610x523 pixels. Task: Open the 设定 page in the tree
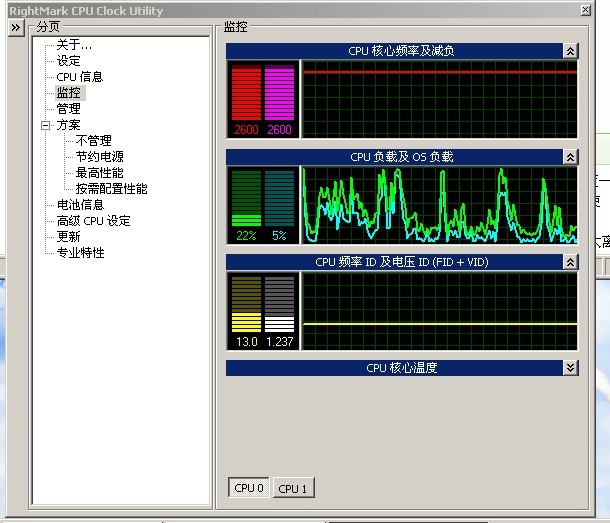pos(68,61)
